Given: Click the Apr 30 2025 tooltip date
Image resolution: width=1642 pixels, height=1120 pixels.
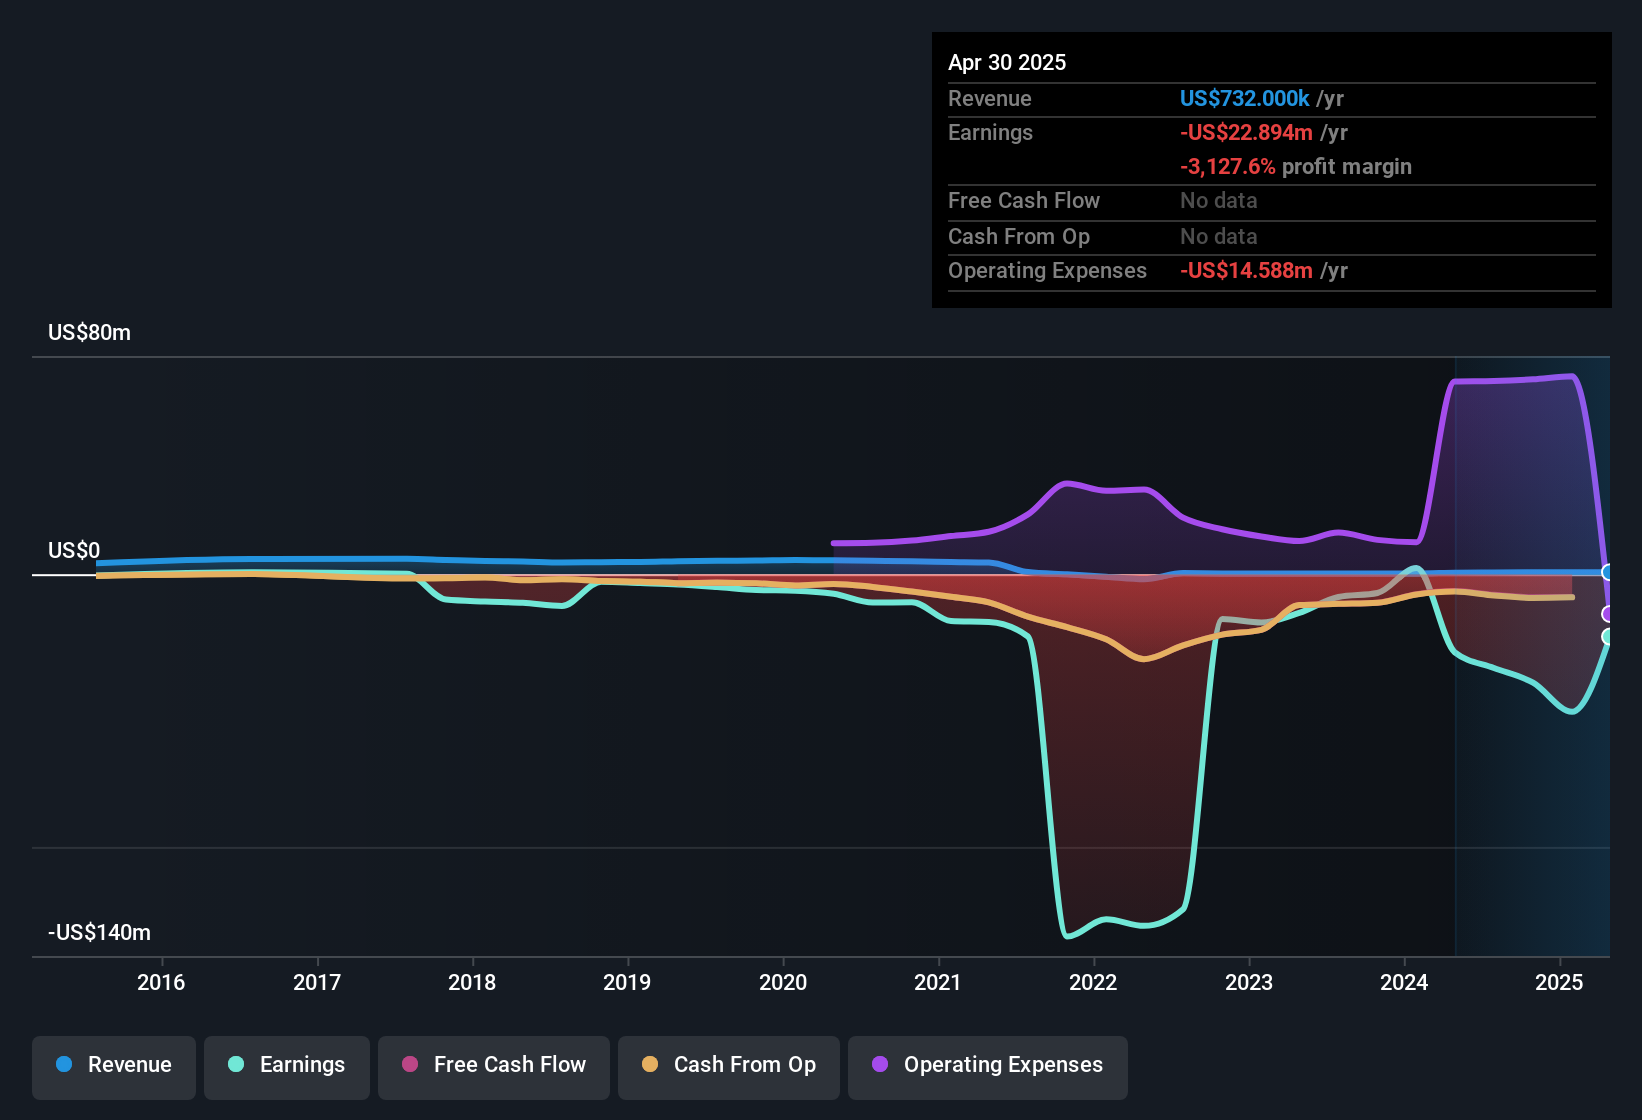Looking at the screenshot, I should pyautogui.click(x=1007, y=62).
